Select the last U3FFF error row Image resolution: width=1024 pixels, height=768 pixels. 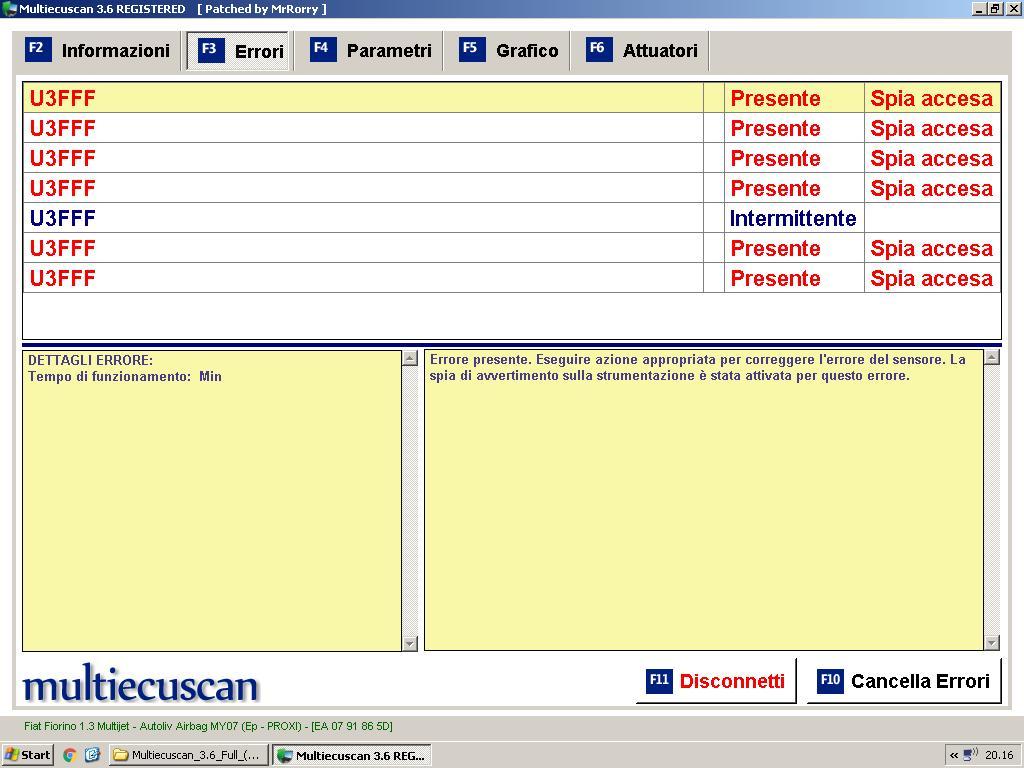[362, 278]
